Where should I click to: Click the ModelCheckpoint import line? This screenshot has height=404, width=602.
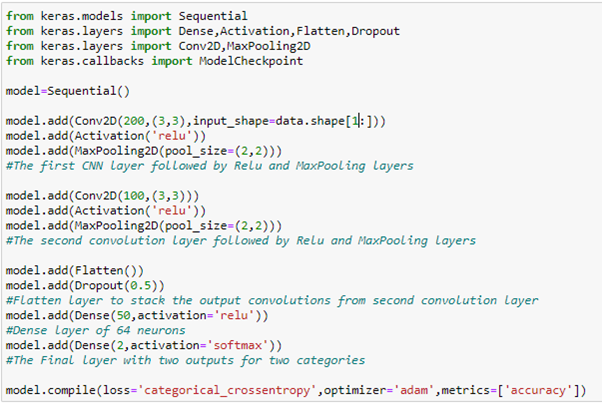[154, 61]
